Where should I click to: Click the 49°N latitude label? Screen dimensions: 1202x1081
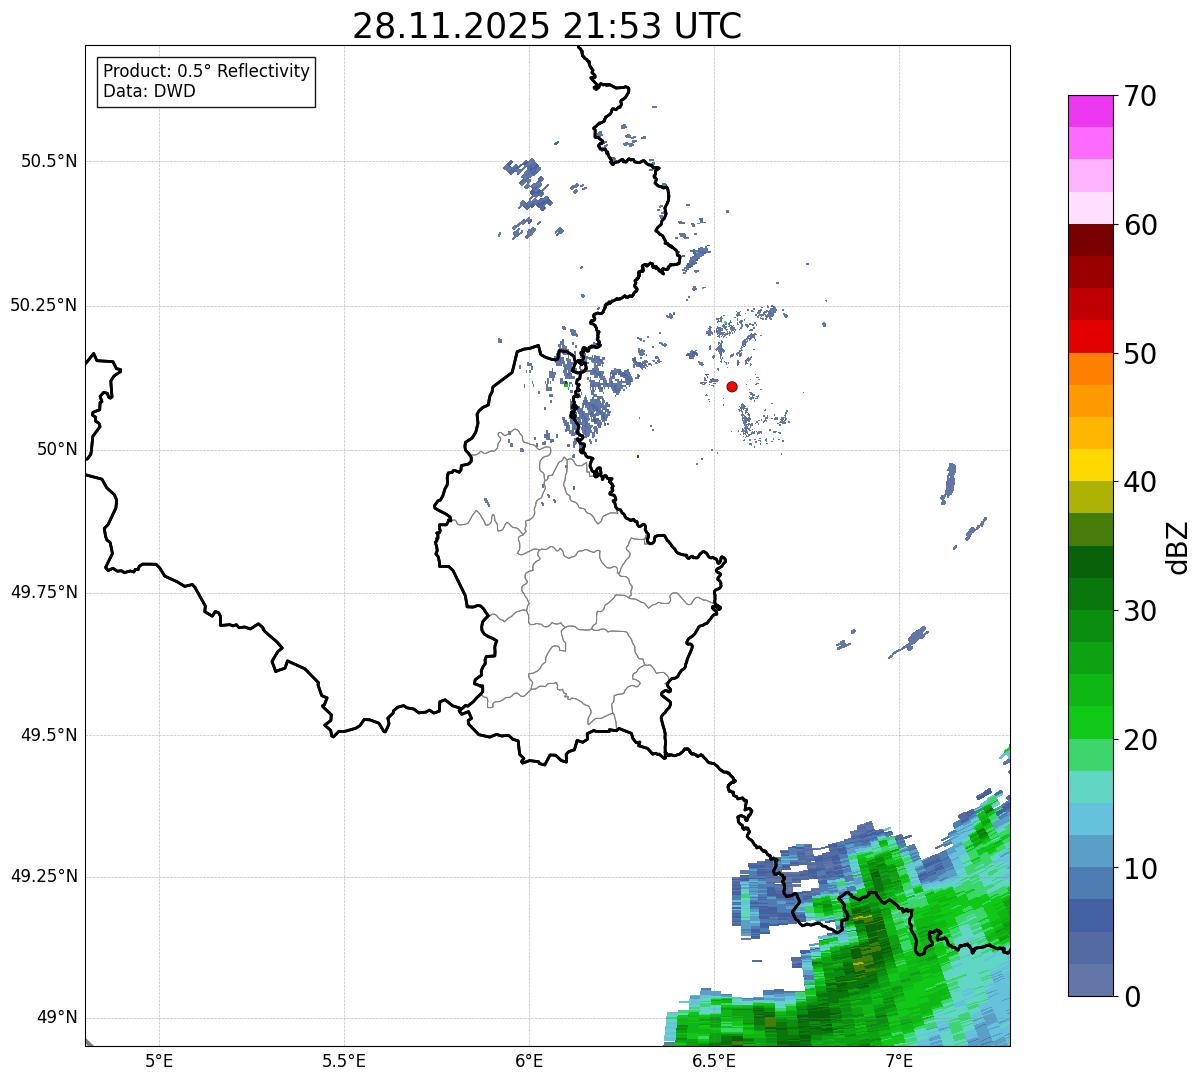[x=57, y=1018]
